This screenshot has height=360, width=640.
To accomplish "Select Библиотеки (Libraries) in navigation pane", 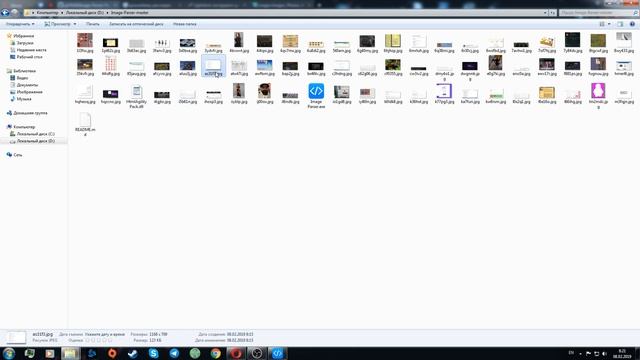I will [x=24, y=71].
